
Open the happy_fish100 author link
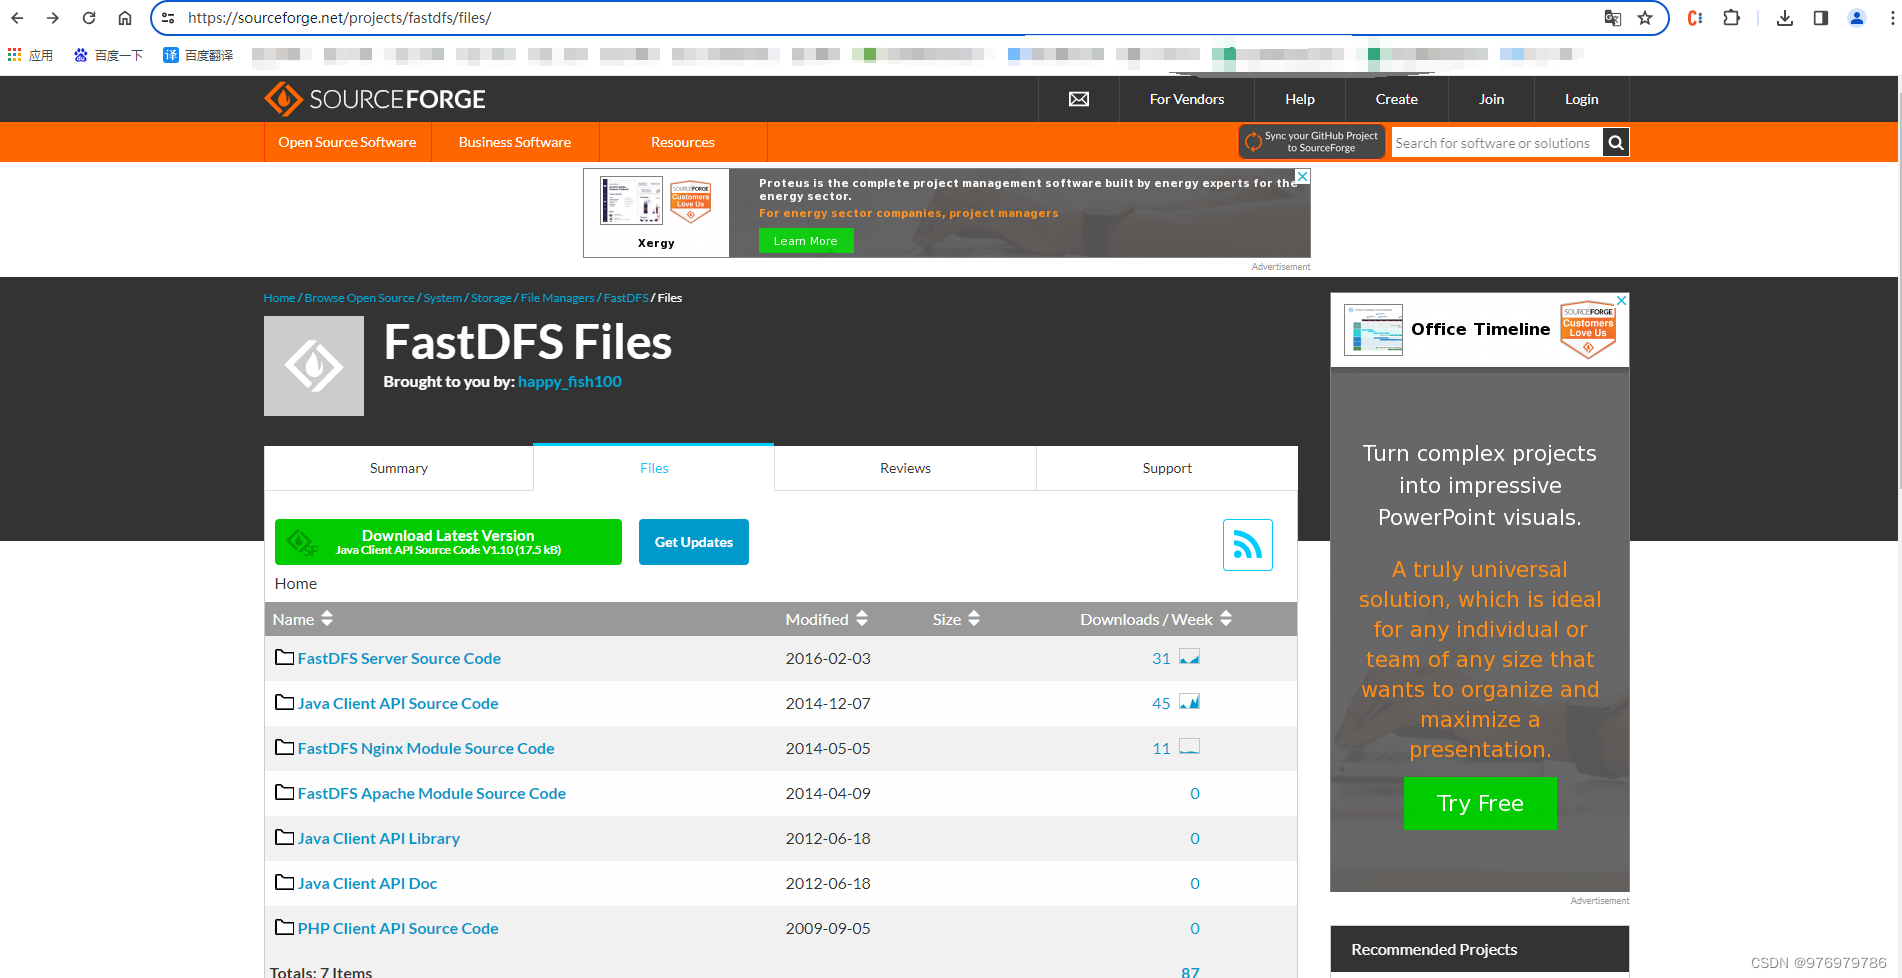[570, 382]
